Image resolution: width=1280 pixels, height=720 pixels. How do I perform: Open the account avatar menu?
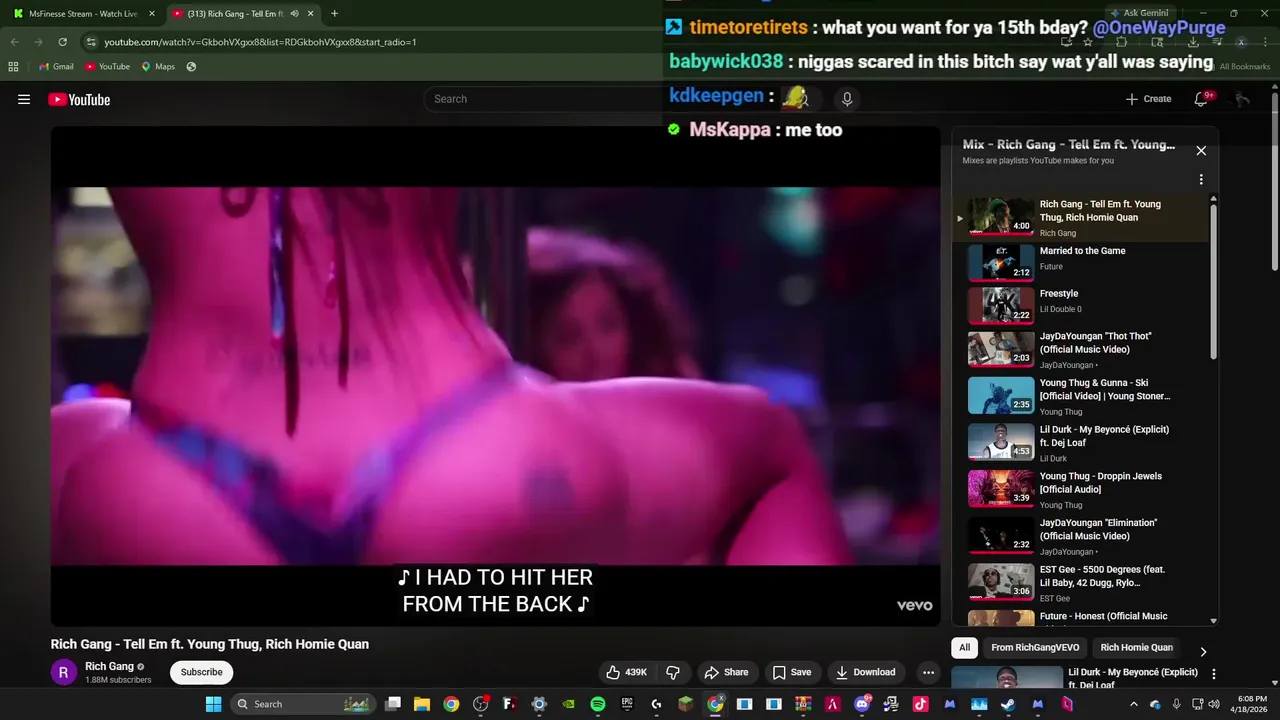(1242, 99)
